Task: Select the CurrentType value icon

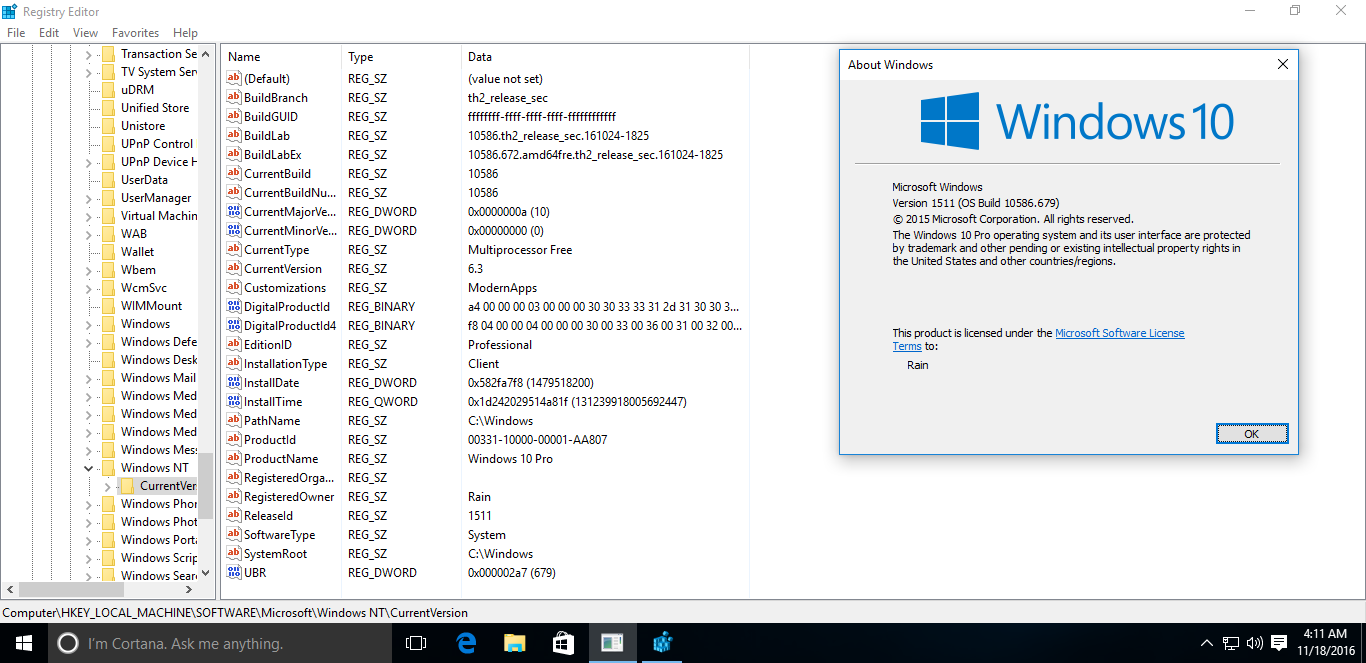Action: pos(234,250)
